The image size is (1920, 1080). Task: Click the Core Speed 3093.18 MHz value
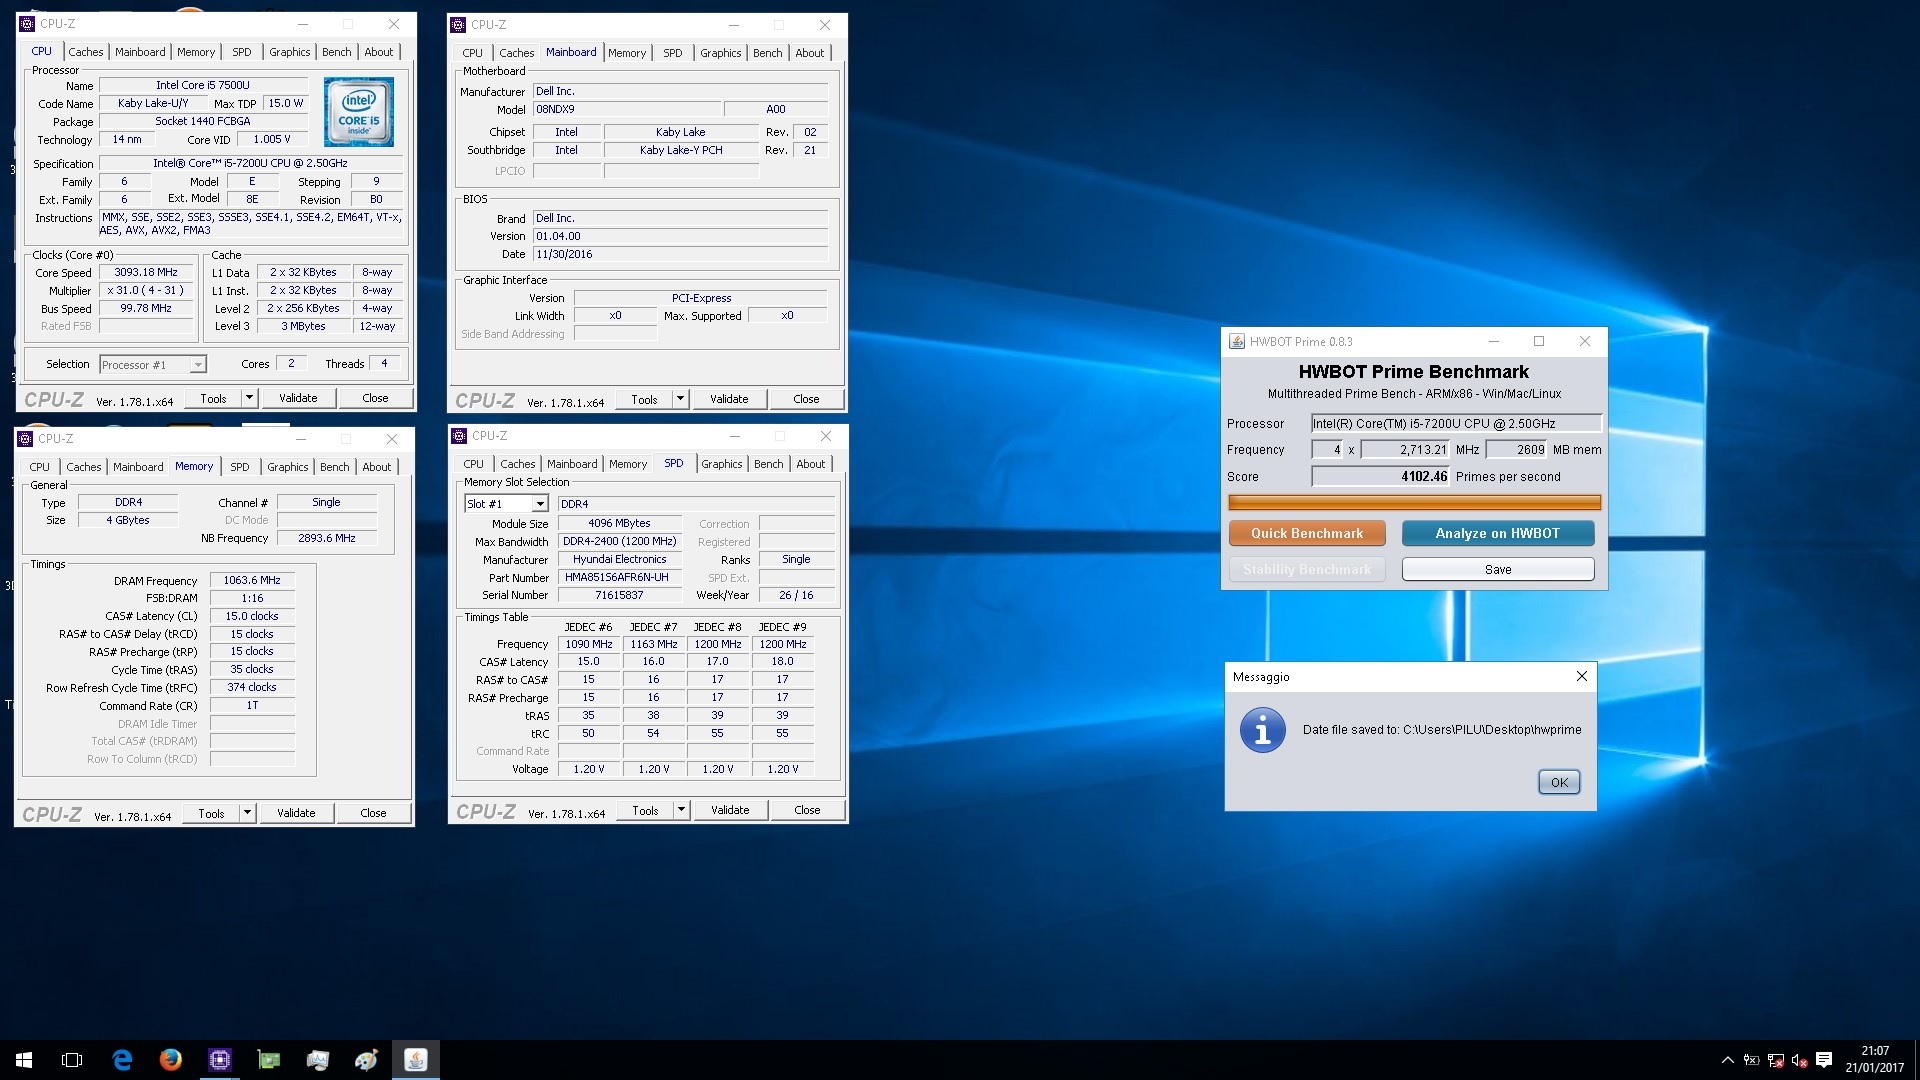146,272
